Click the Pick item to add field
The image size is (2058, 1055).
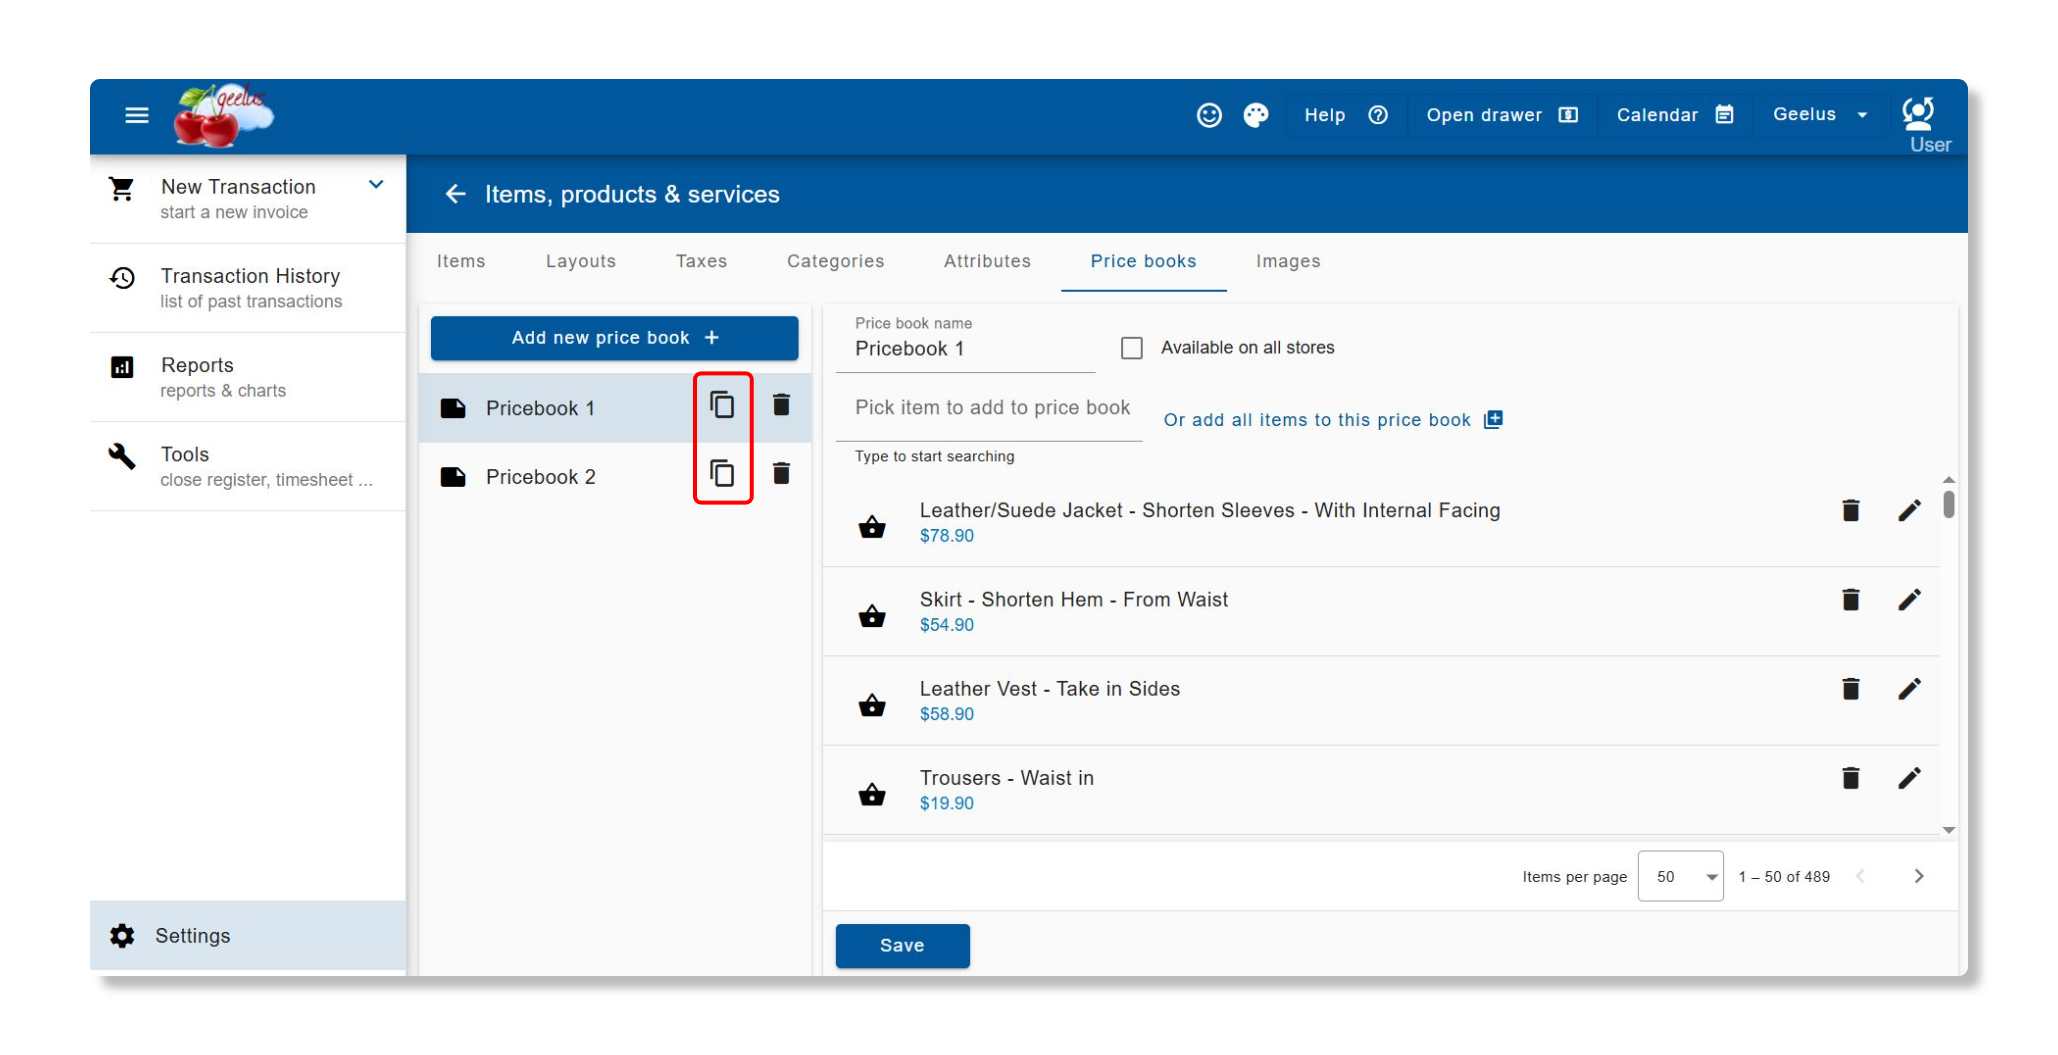[x=991, y=408]
